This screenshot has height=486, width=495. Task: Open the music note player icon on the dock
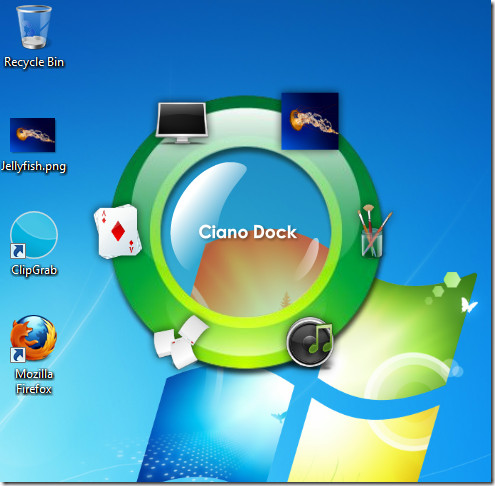click(310, 342)
